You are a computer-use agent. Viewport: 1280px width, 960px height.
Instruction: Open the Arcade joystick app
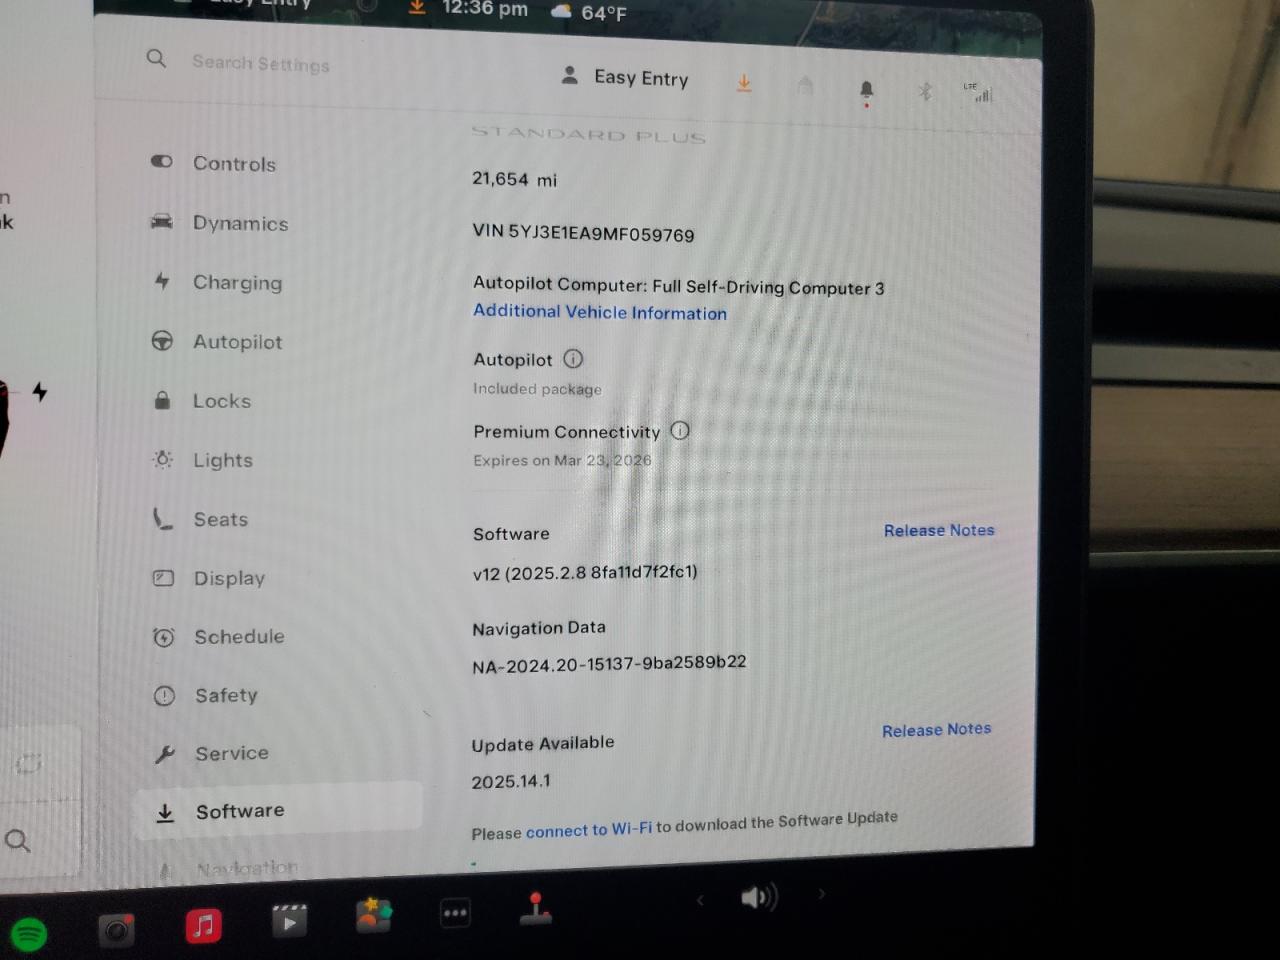[536, 909]
